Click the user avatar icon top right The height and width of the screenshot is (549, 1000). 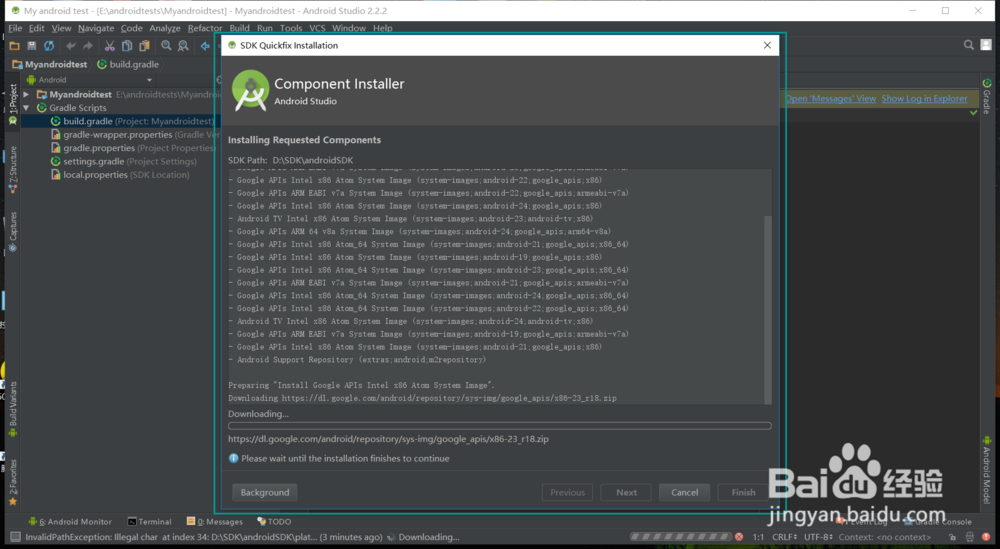point(986,45)
